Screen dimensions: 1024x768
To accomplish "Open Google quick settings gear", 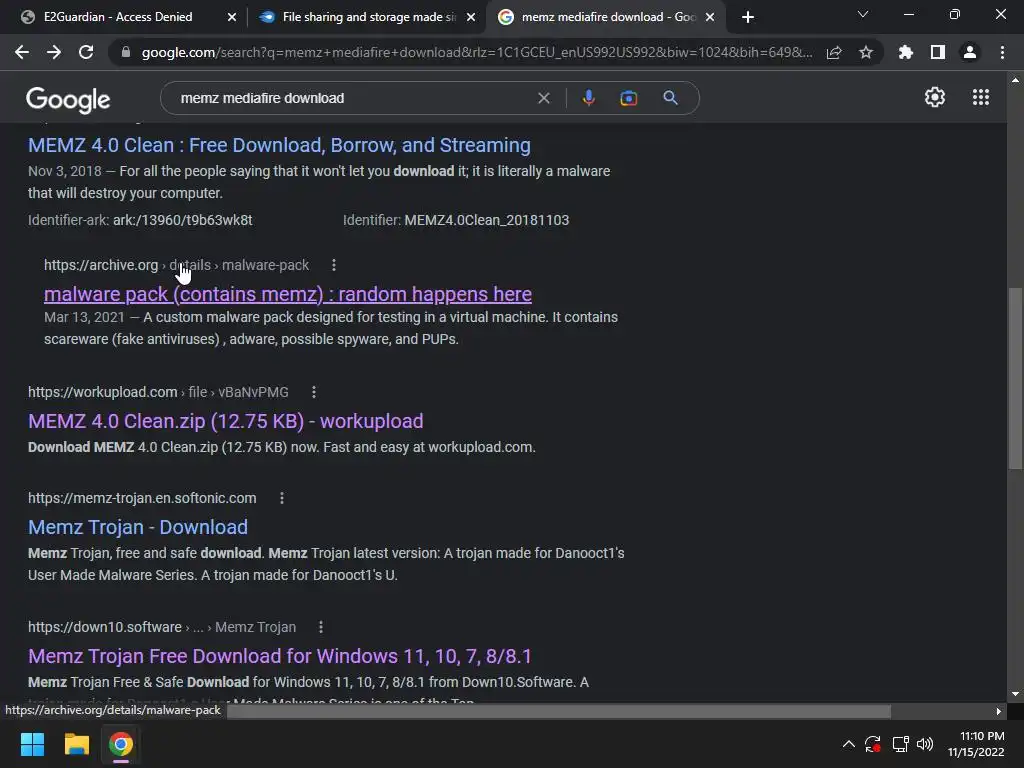I will click(x=935, y=97).
